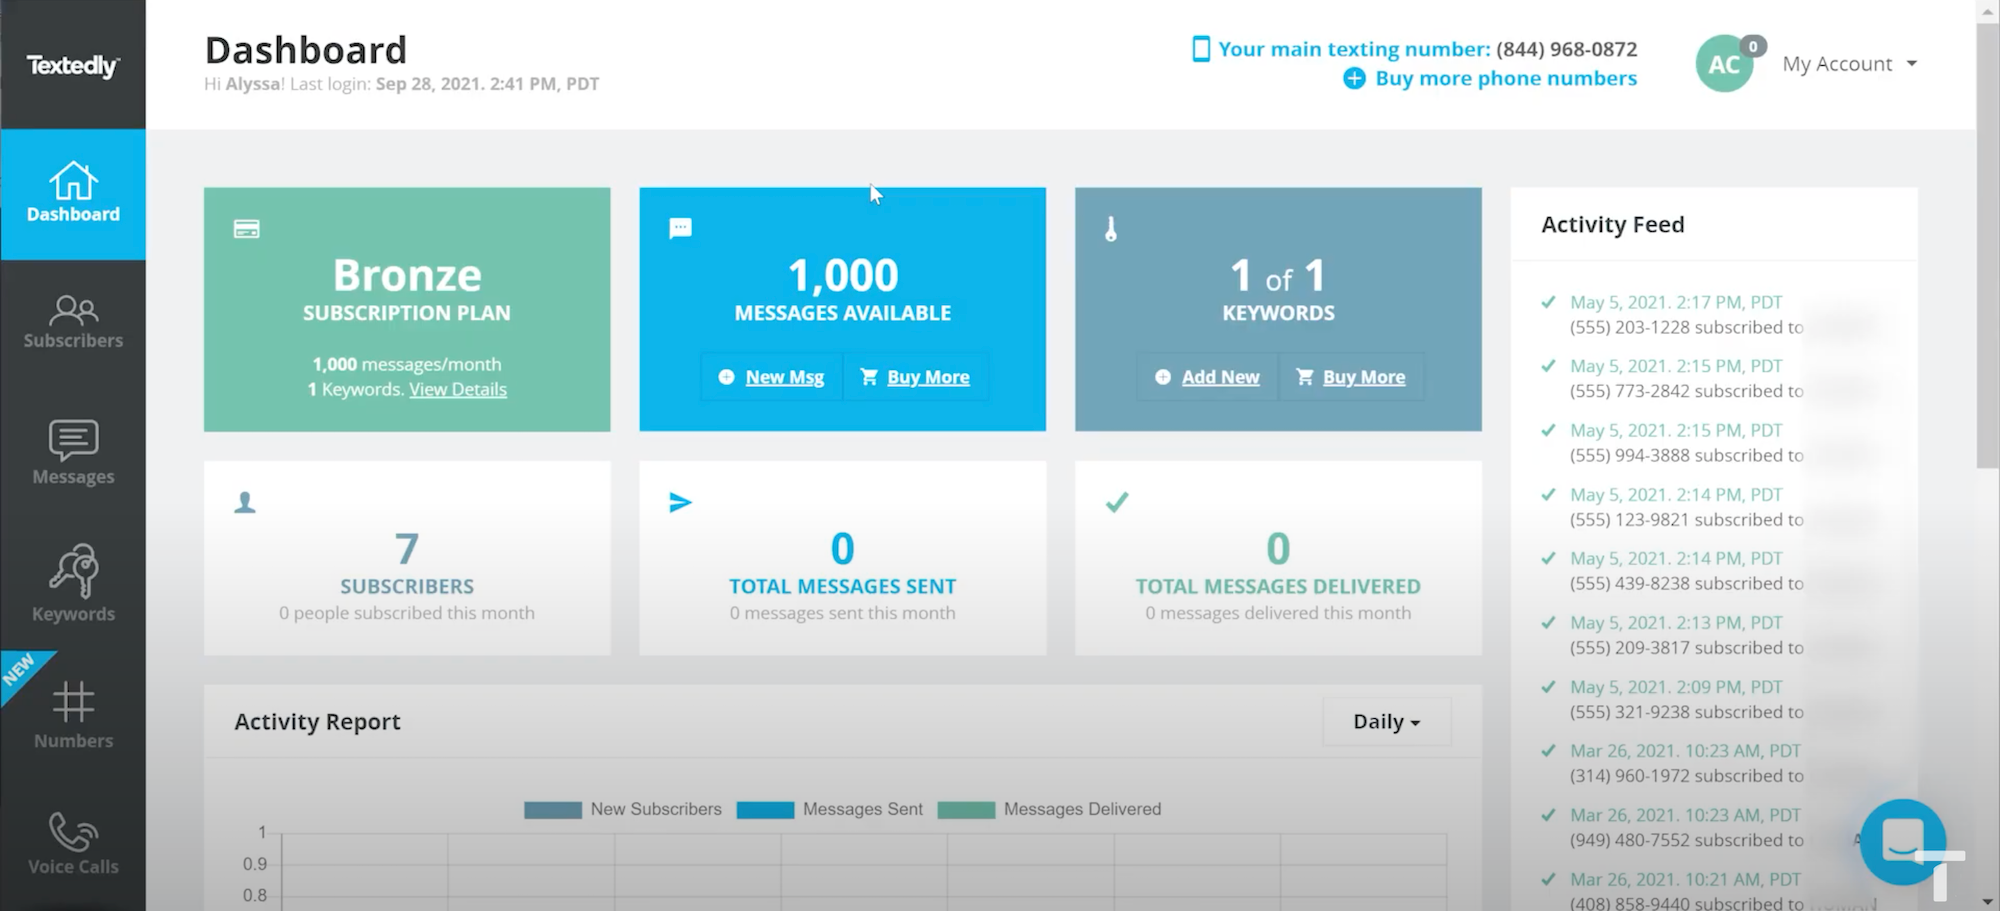Click the Textedly logo
This screenshot has width=2000, height=911.
click(x=73, y=66)
